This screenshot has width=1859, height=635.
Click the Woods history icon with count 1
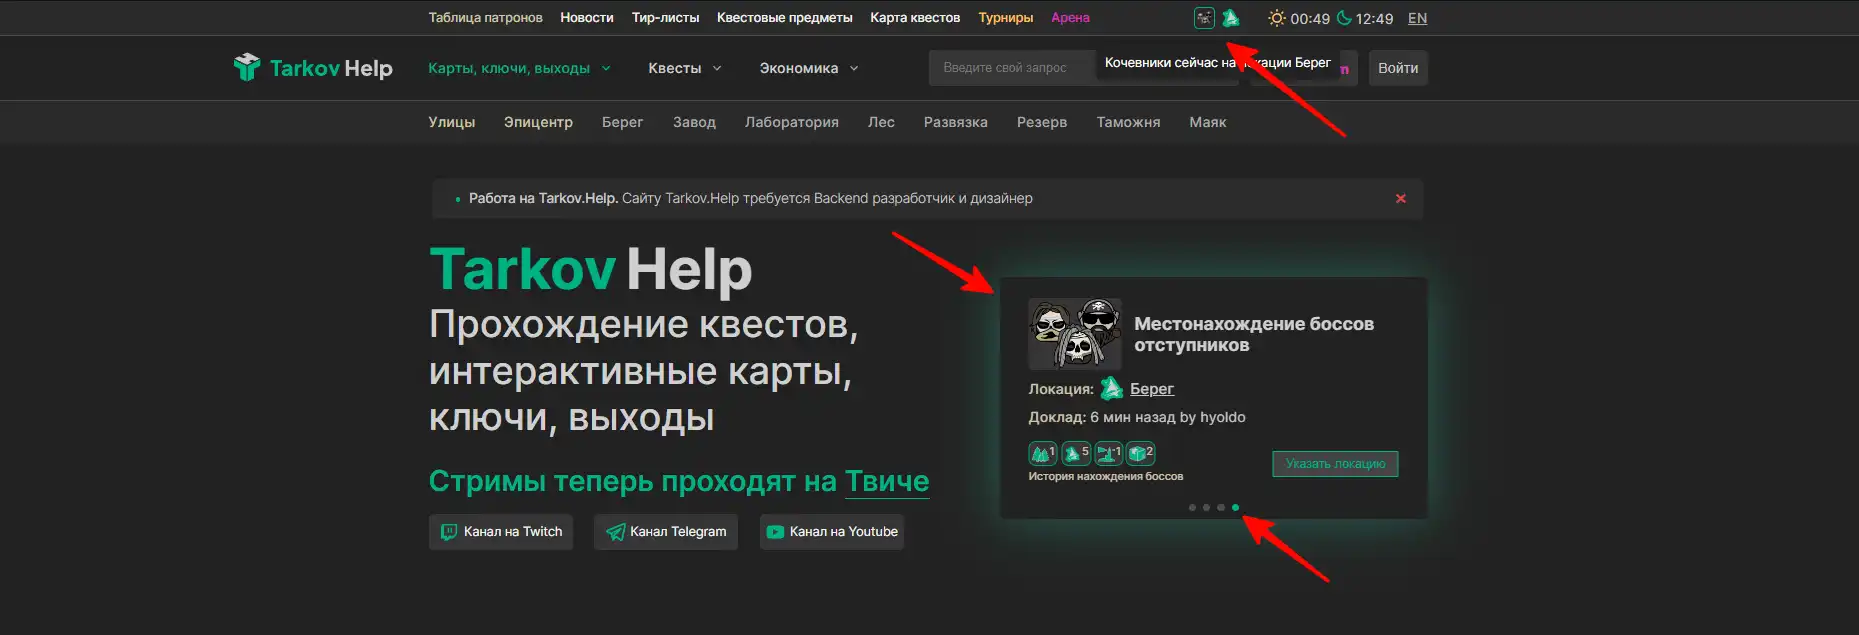pos(1042,454)
